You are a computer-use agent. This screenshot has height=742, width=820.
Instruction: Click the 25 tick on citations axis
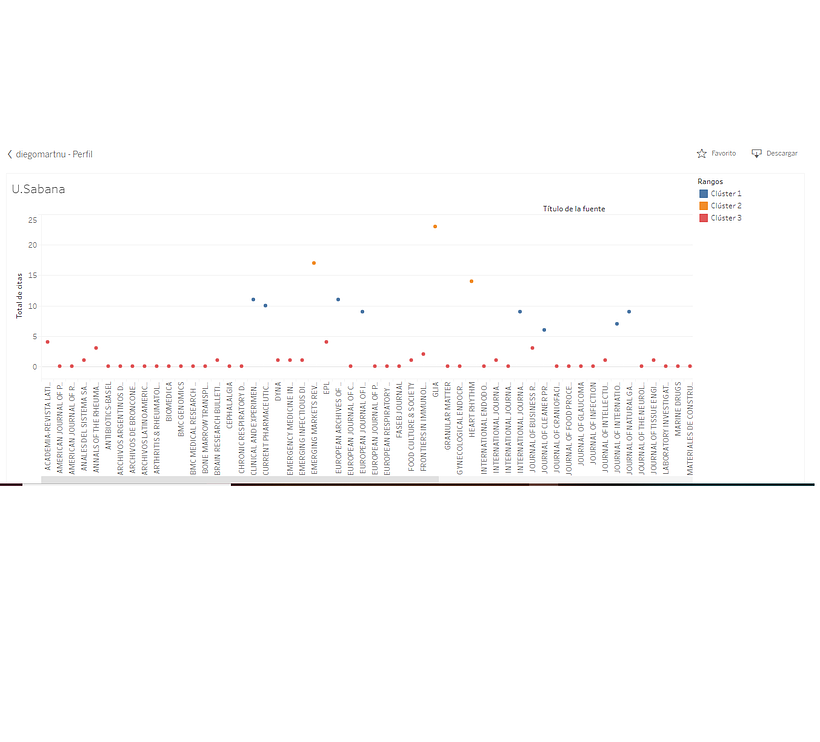point(32,220)
